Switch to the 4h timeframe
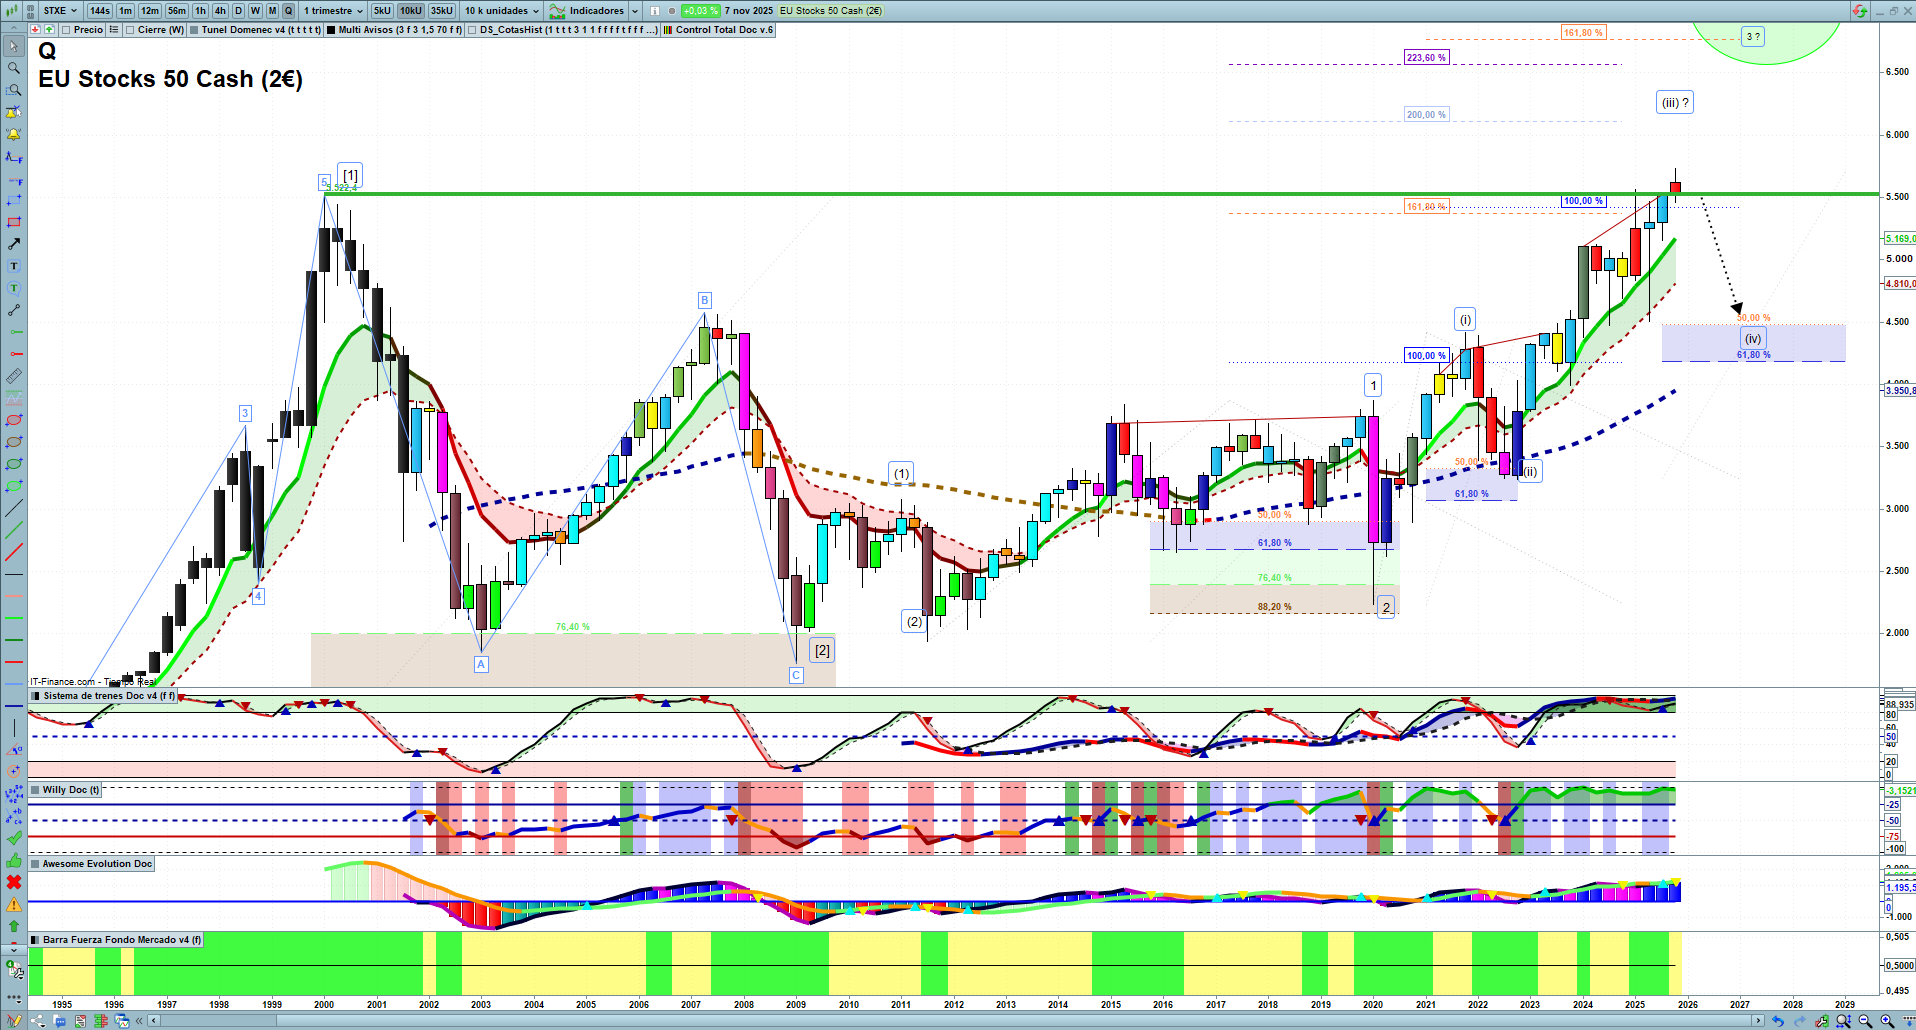This screenshot has height=1030, width=1916. point(220,11)
